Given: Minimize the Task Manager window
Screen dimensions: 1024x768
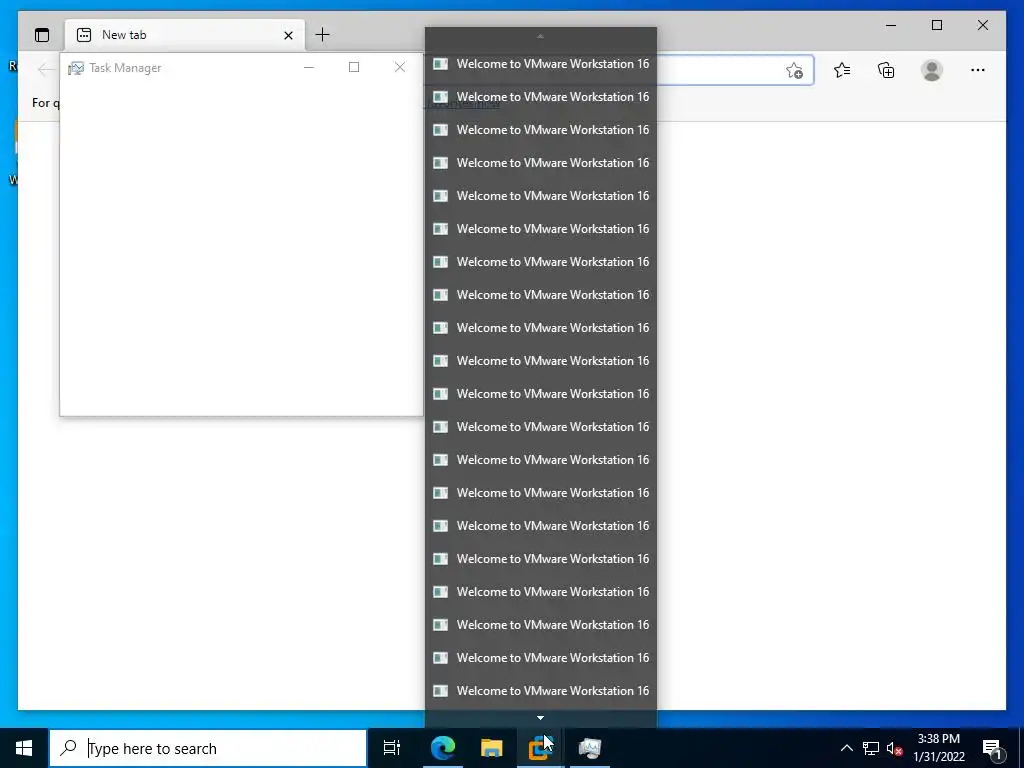Looking at the screenshot, I should [309, 67].
